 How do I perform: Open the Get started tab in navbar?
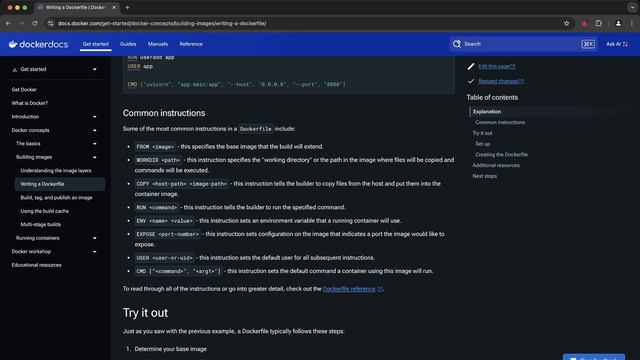click(x=96, y=44)
